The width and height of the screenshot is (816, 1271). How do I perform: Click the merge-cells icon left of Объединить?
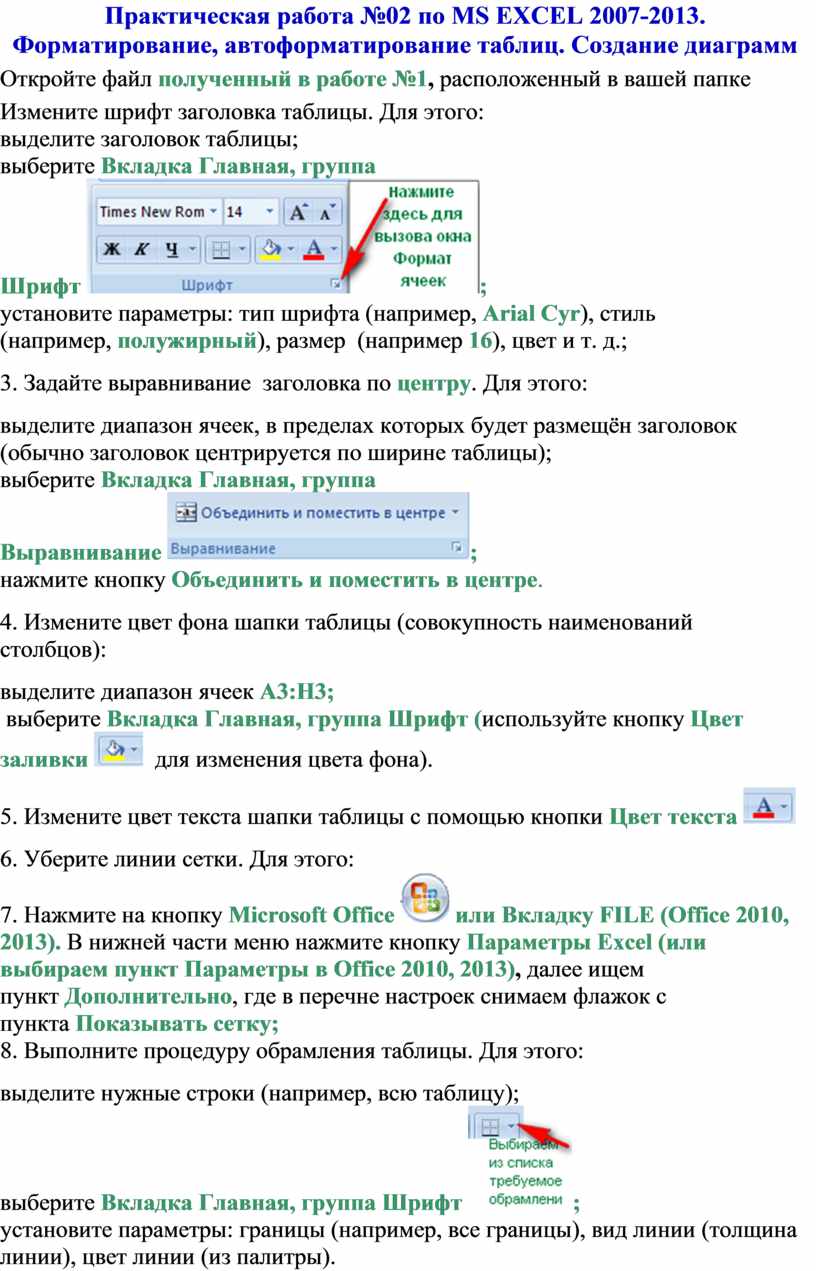pos(186,512)
